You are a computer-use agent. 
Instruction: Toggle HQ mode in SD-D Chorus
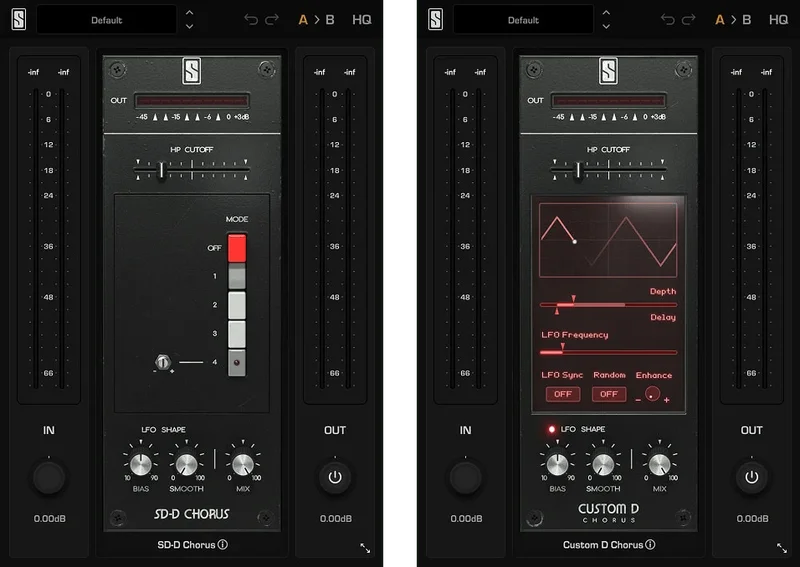362,20
